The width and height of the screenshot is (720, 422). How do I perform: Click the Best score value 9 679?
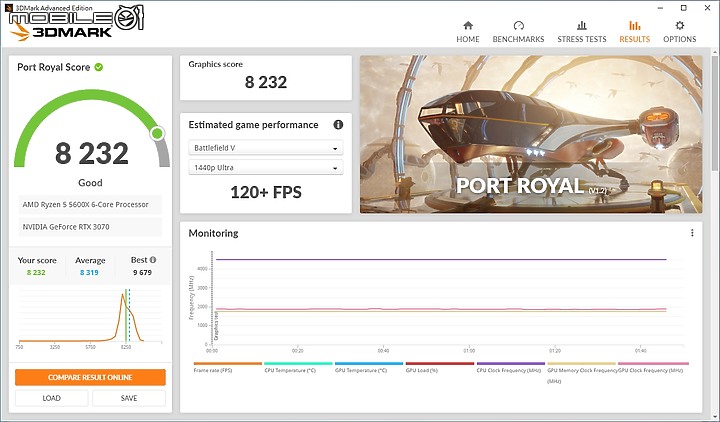[142, 272]
